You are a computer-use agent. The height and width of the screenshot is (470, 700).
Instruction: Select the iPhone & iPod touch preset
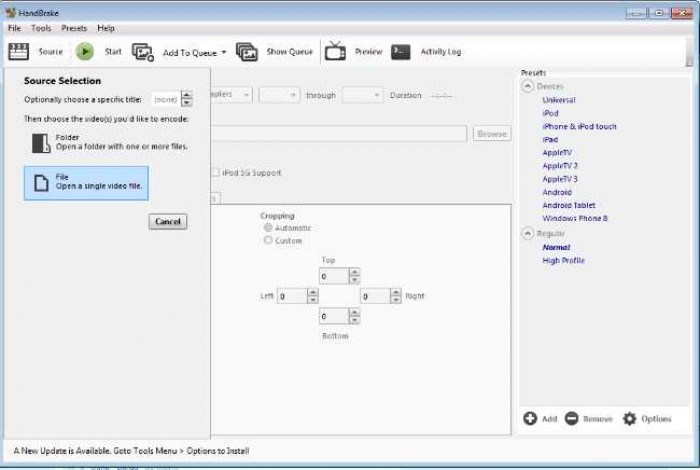(579, 126)
